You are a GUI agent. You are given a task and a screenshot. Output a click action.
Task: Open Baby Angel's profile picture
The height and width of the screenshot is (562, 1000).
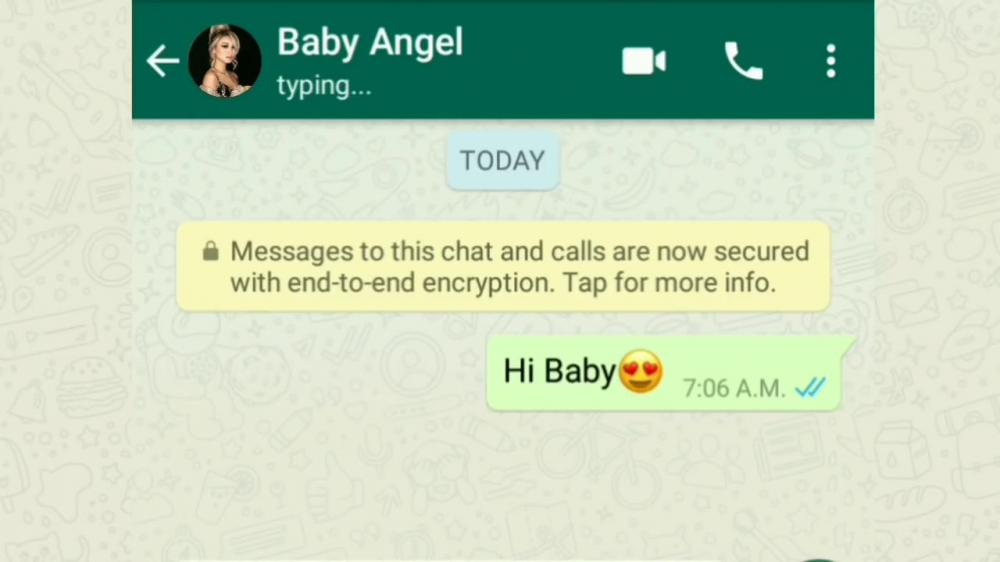[x=224, y=61]
